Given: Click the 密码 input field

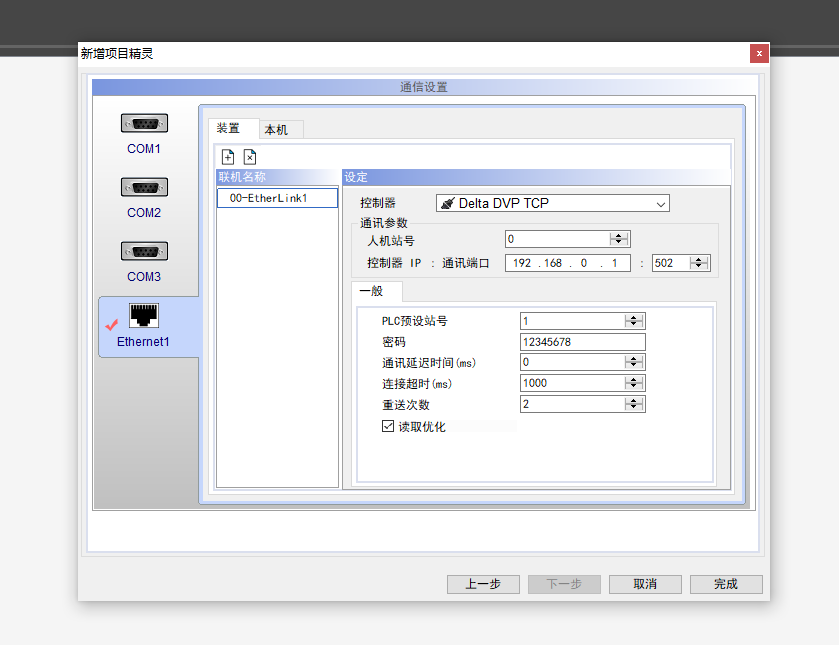Looking at the screenshot, I should coord(582,342).
